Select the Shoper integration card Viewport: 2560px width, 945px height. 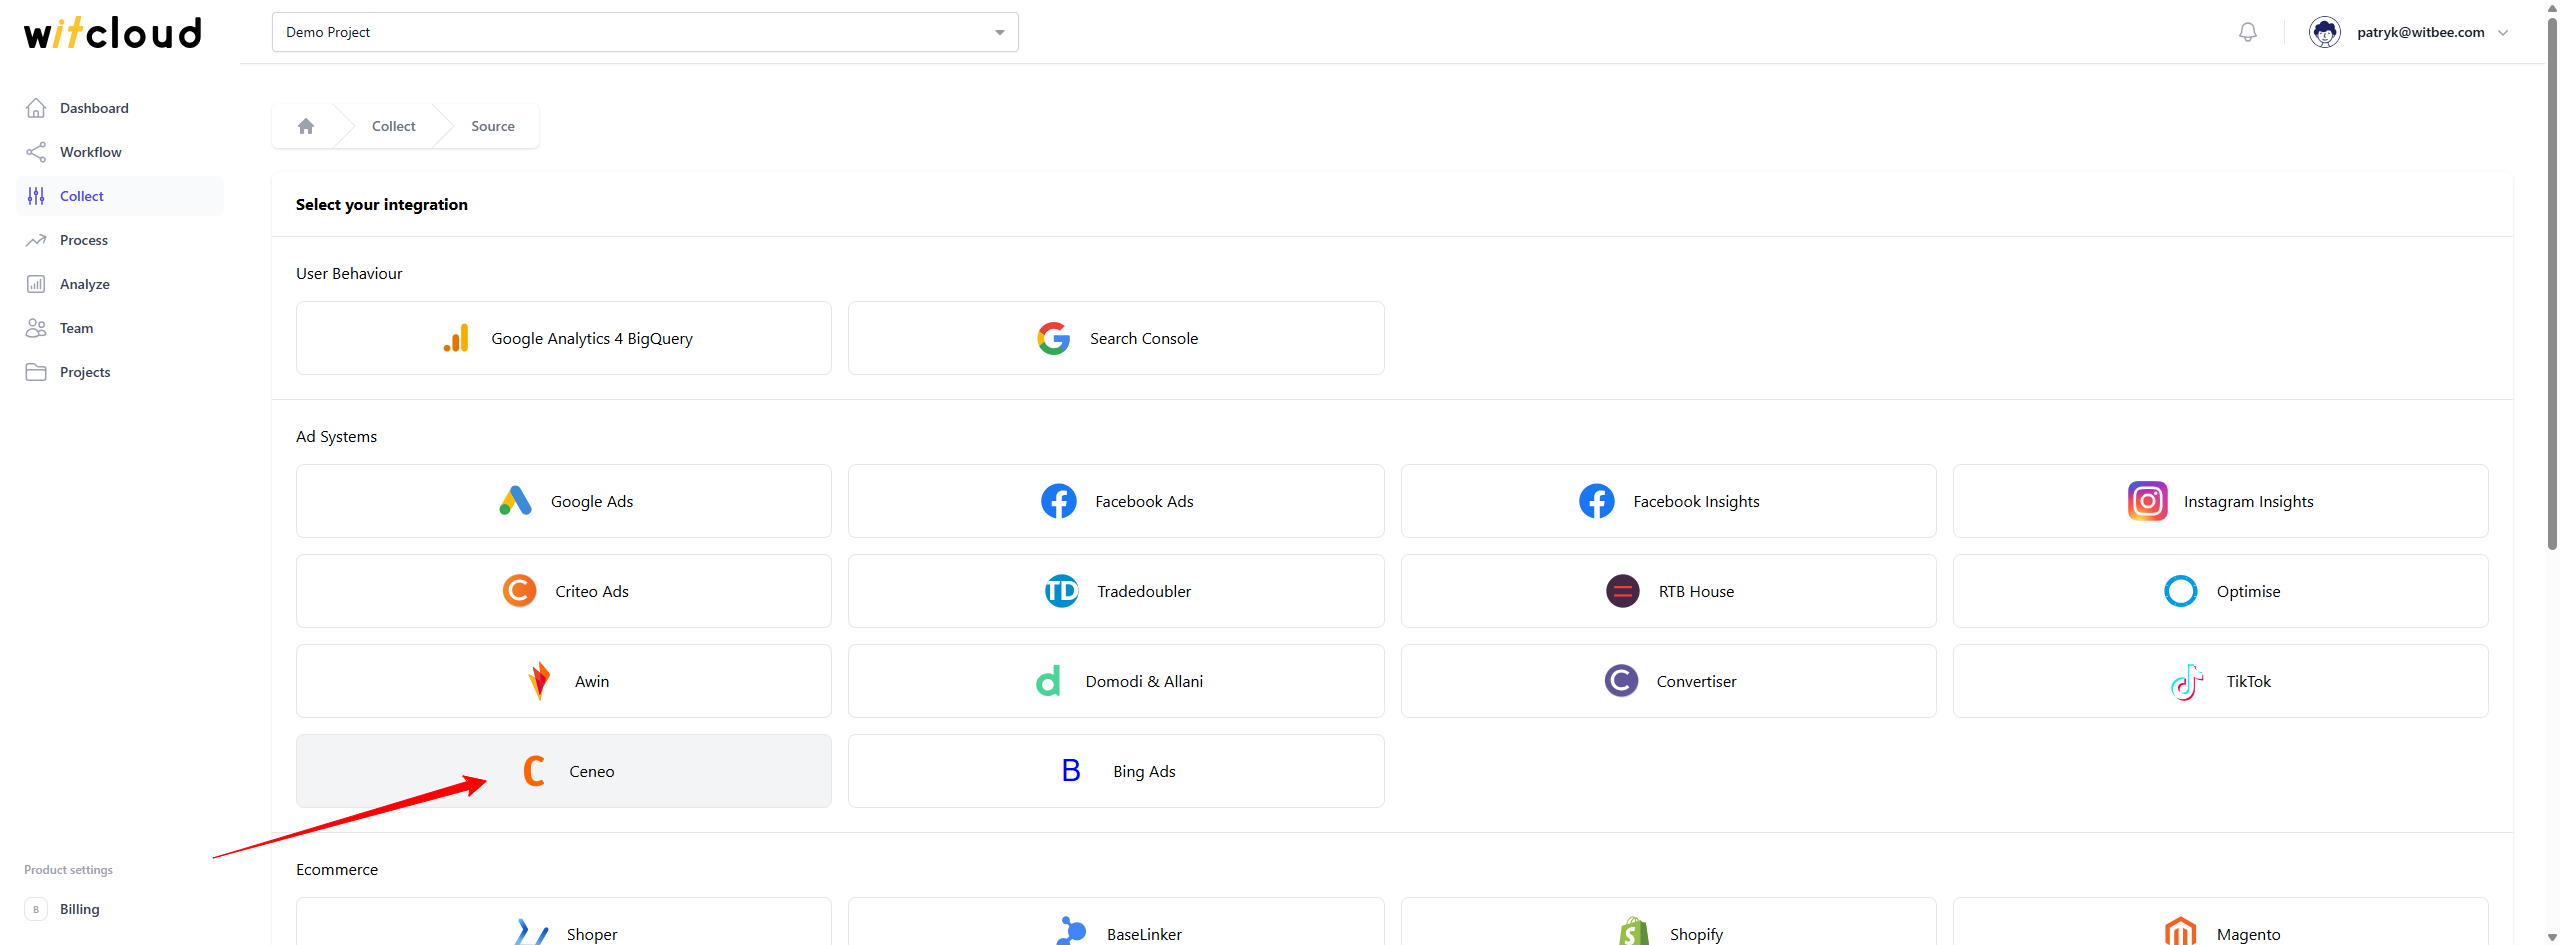tap(564, 921)
